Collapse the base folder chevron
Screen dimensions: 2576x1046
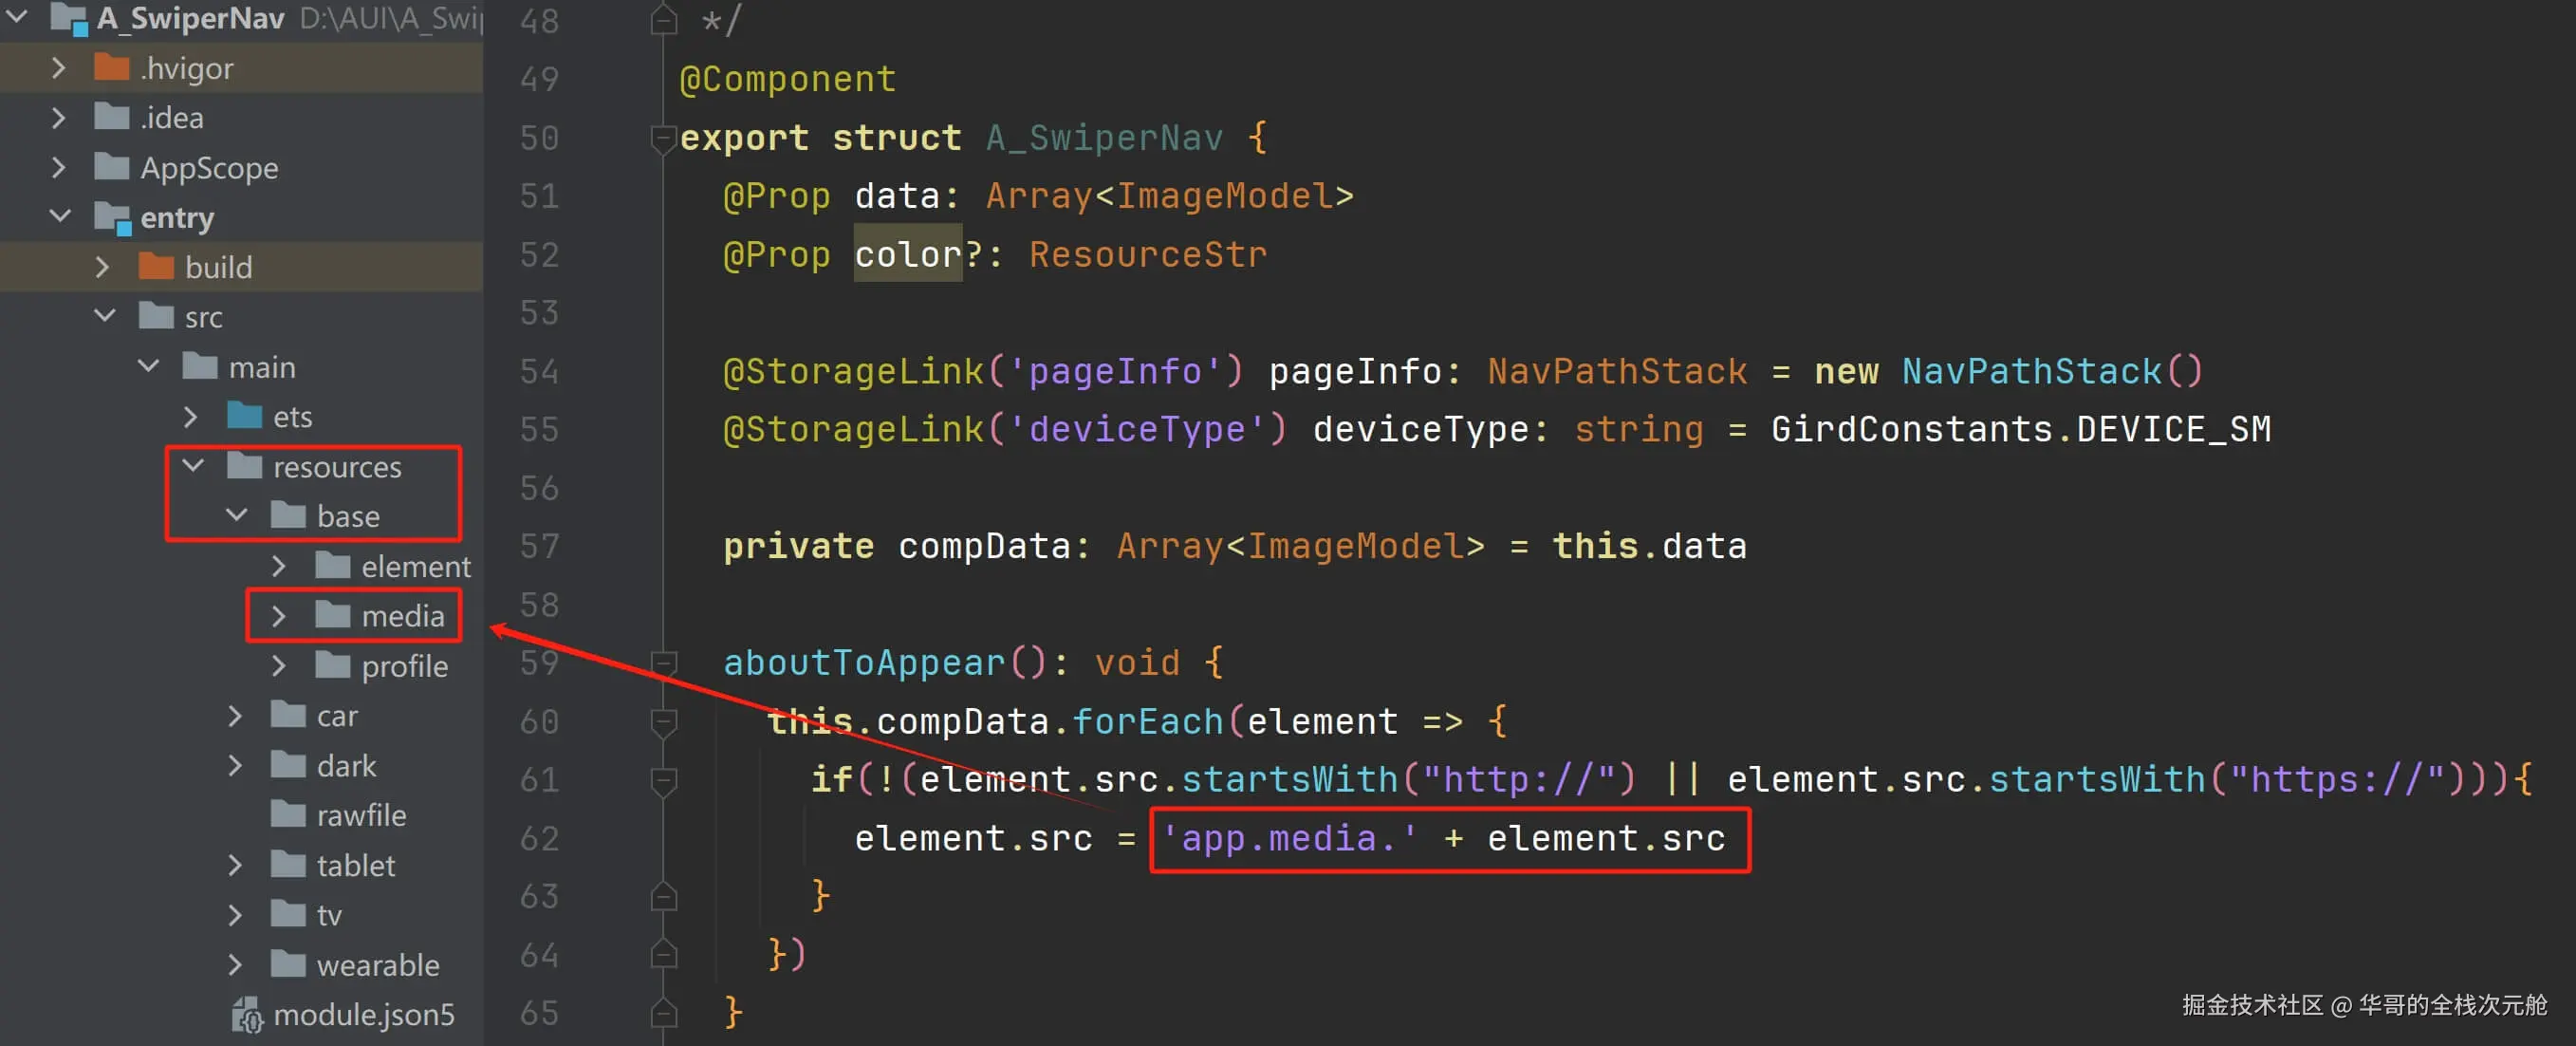pyautogui.click(x=236, y=515)
